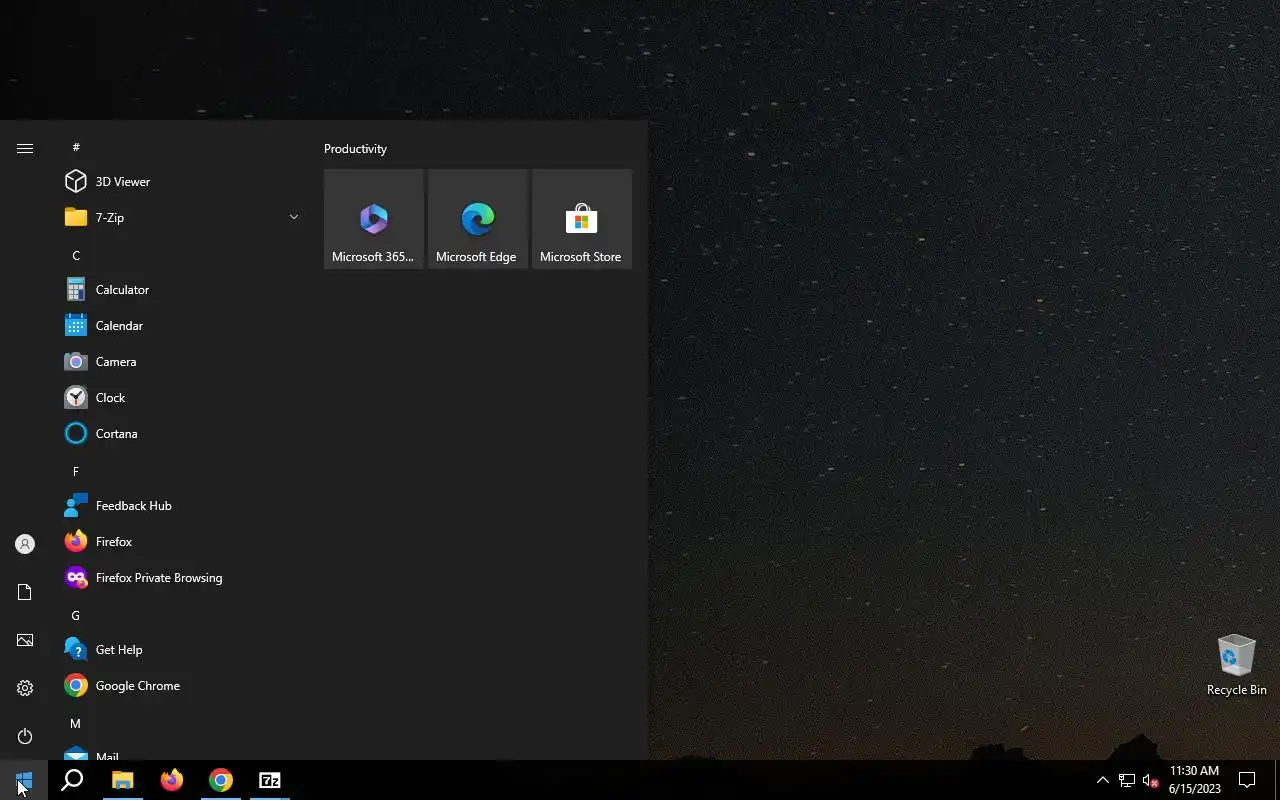Launch Firefox from the Start menu list
Viewport: 1280px width, 800px height.
pos(181,542)
